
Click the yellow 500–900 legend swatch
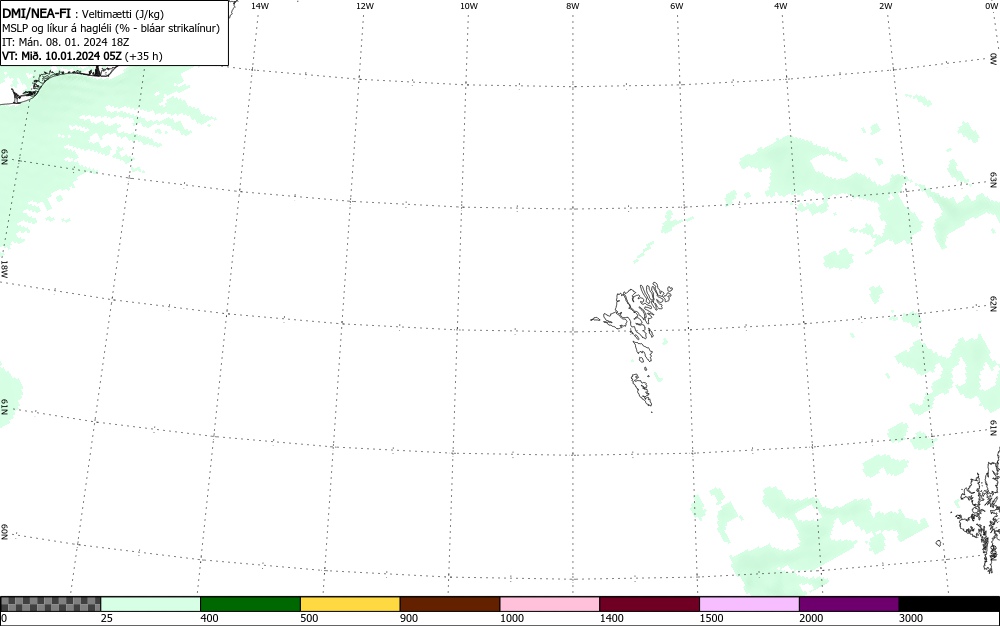(350, 604)
